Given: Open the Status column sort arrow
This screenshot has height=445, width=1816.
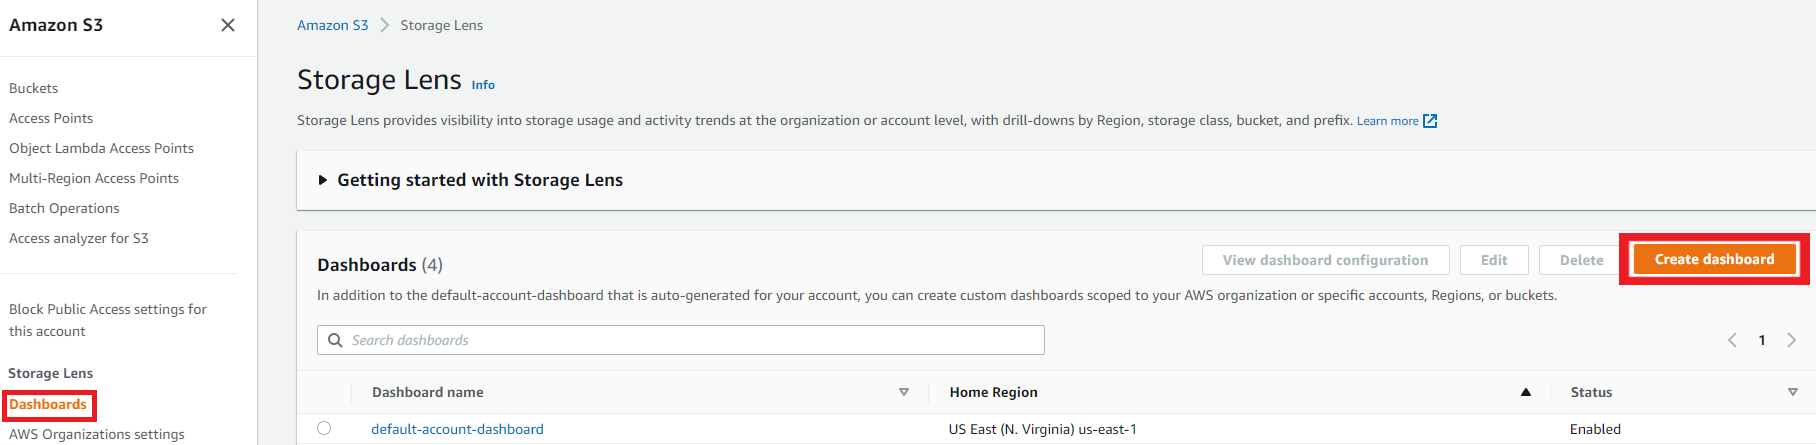Looking at the screenshot, I should tap(1792, 392).
